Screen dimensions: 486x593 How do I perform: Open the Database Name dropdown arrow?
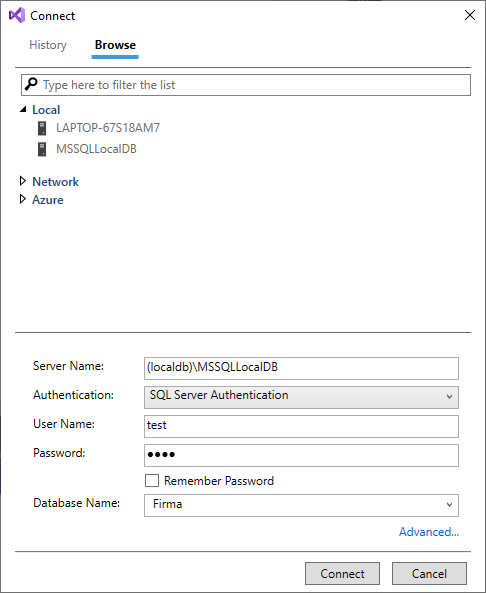pos(449,505)
